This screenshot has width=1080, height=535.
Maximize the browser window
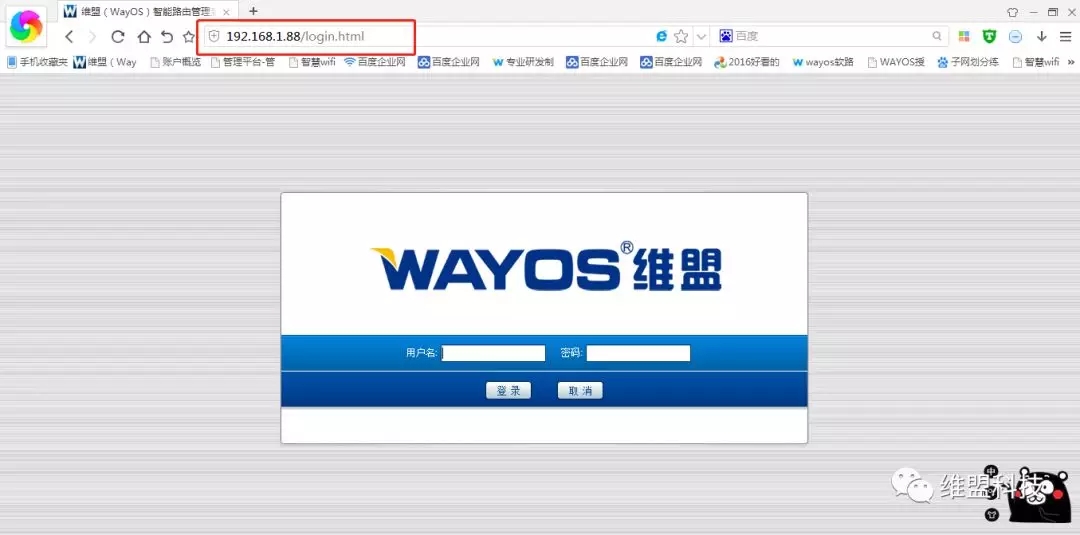pyautogui.click(x=1052, y=12)
